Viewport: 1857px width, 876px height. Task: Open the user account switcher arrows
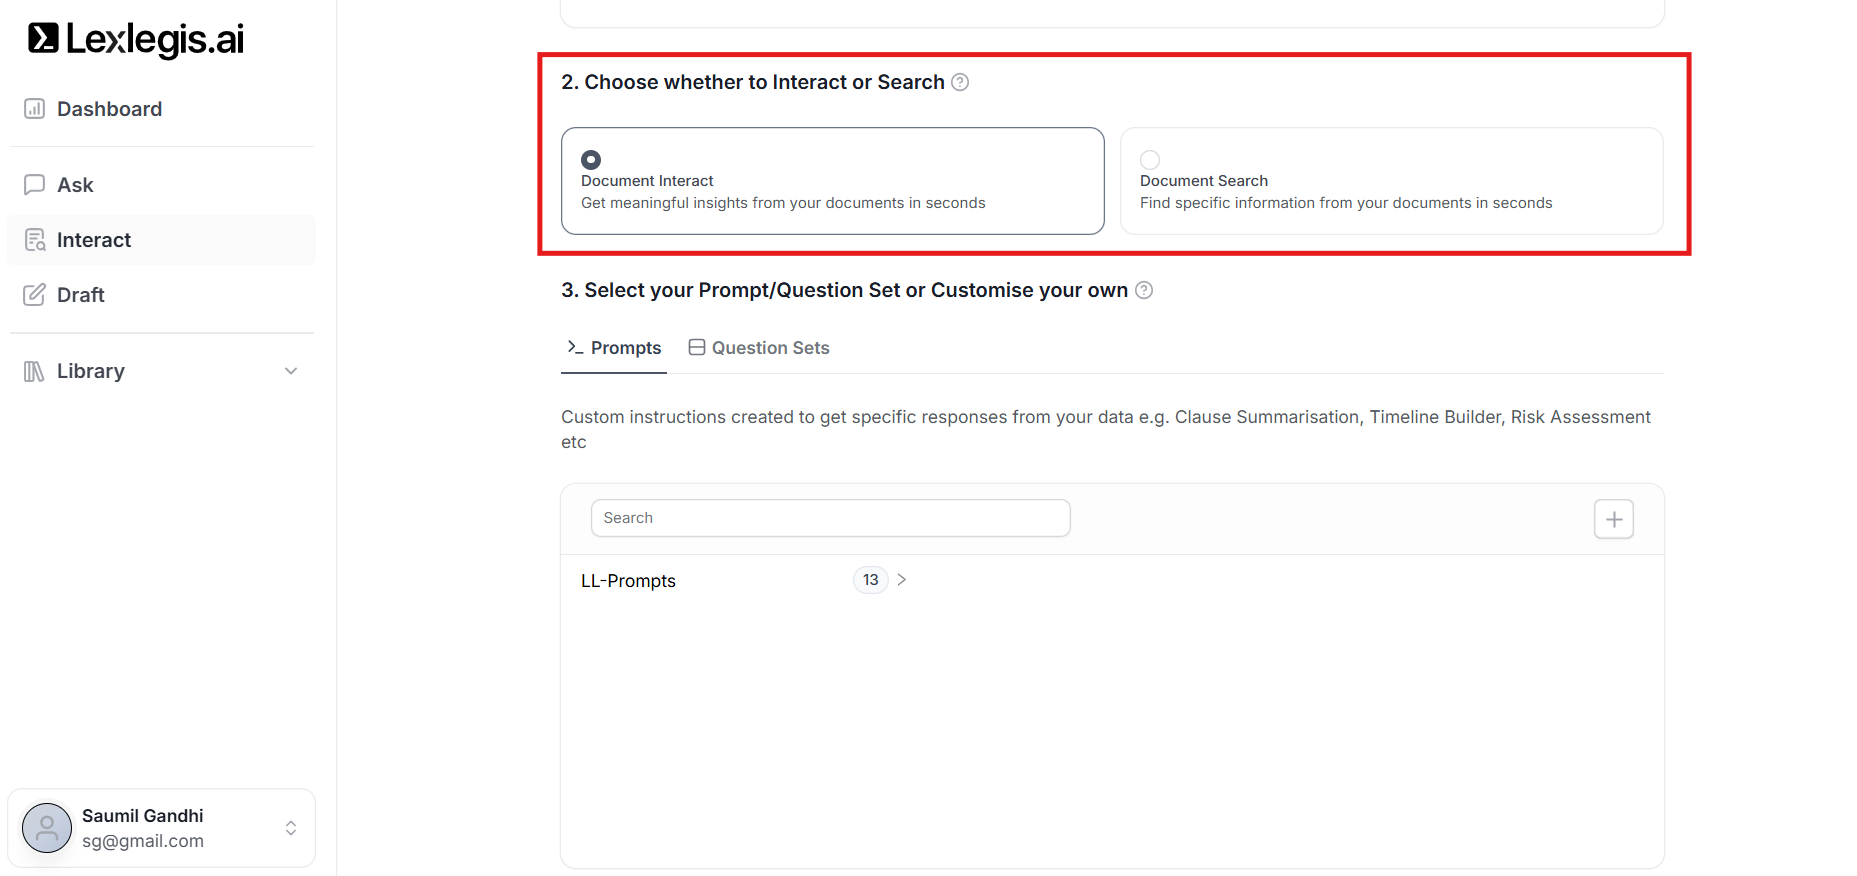tap(291, 828)
